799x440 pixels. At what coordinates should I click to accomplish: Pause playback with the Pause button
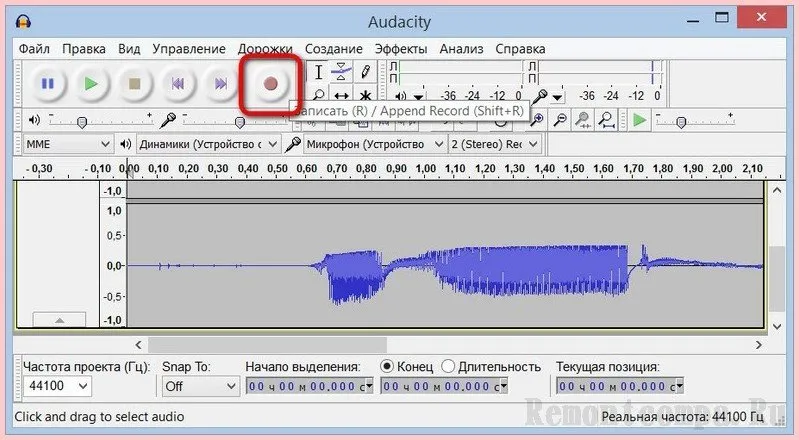[x=47, y=84]
